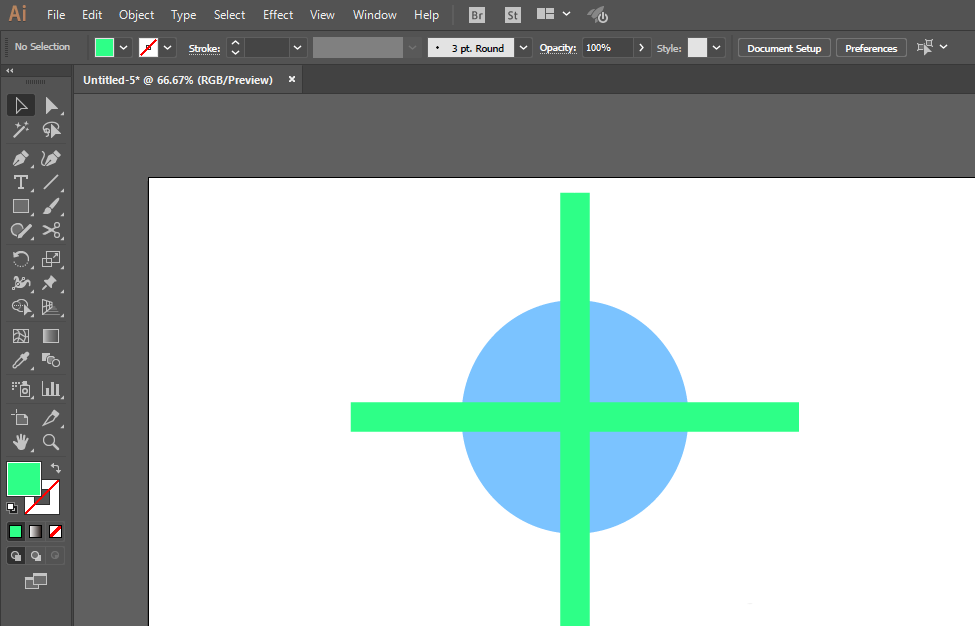975x626 pixels.
Task: Click the green Fill box in toolbox
Action: pyautogui.click(x=24, y=479)
